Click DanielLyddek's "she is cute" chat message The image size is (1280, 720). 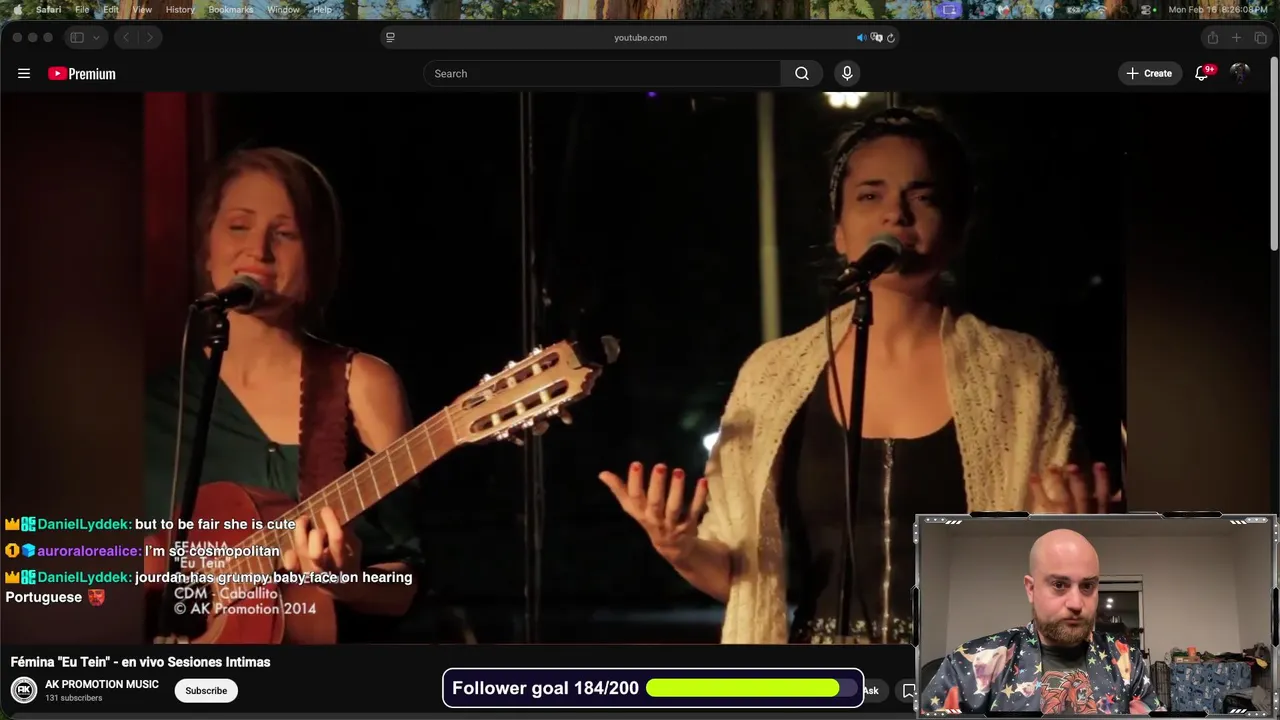click(x=215, y=524)
